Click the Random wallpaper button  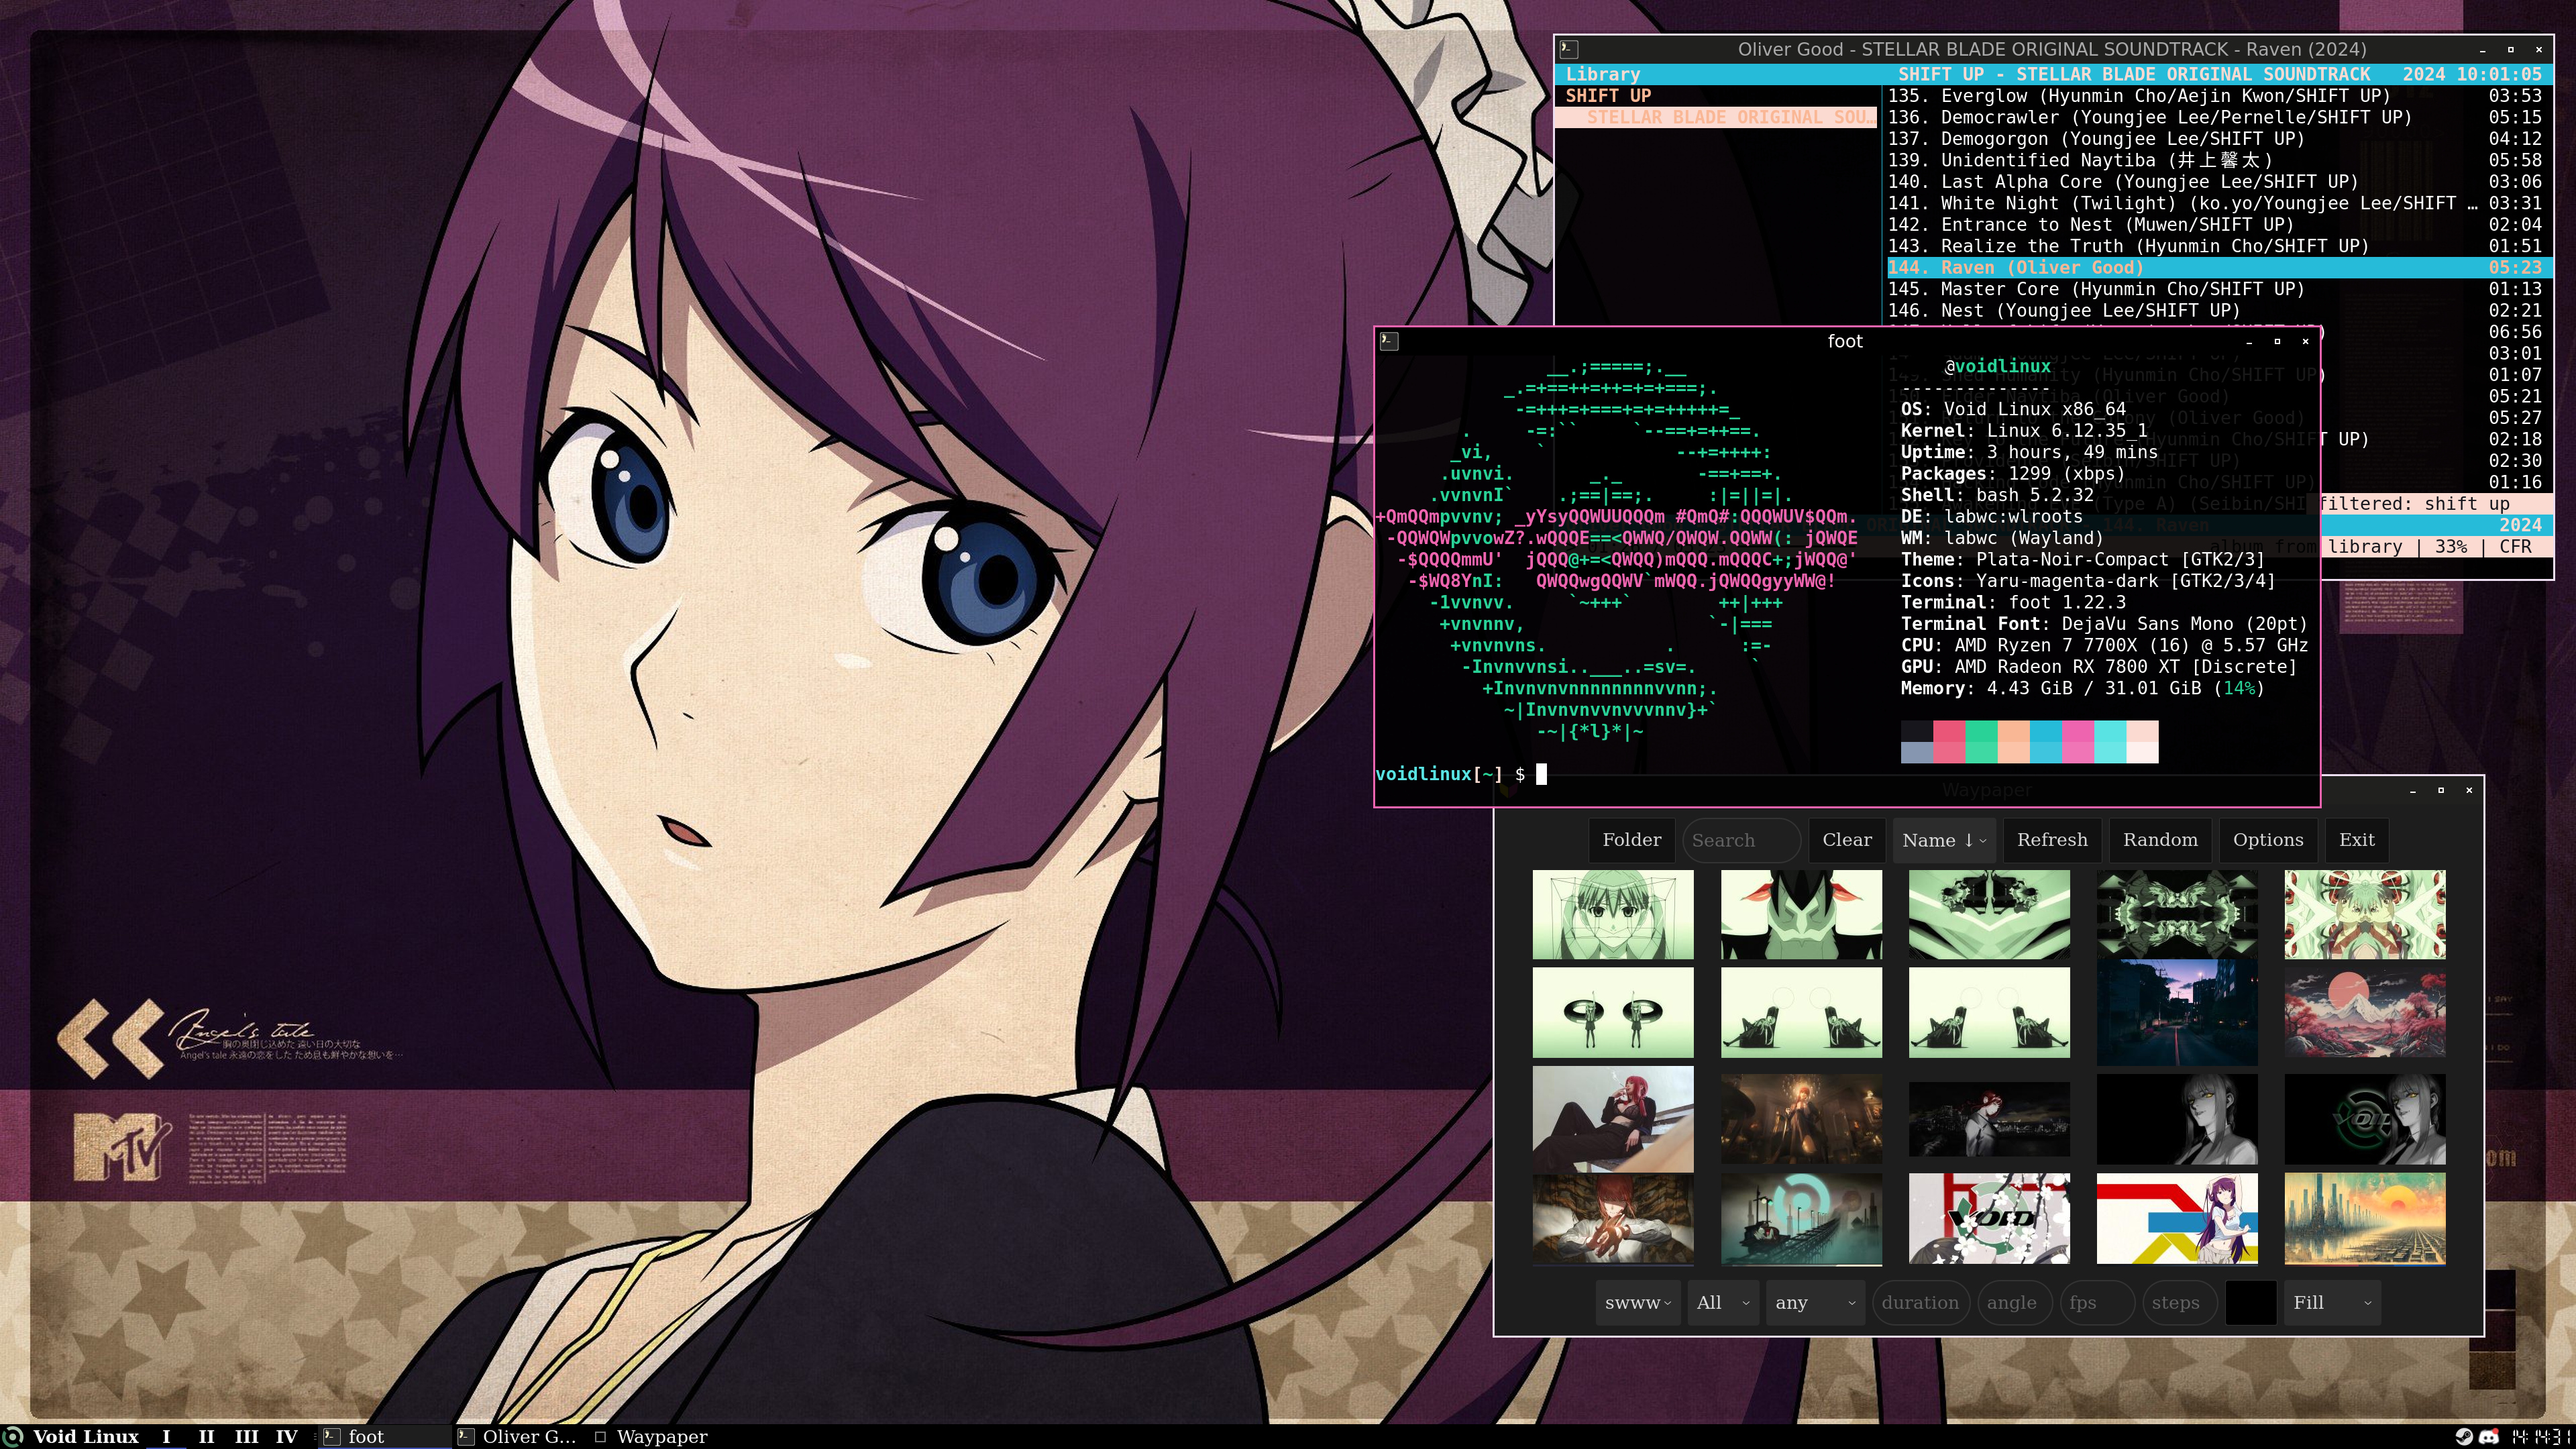2160,840
